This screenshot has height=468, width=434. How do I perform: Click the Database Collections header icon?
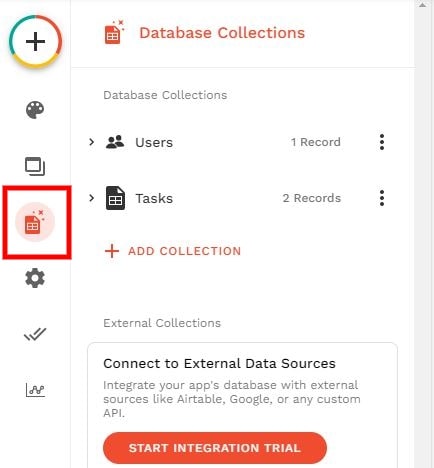[114, 32]
